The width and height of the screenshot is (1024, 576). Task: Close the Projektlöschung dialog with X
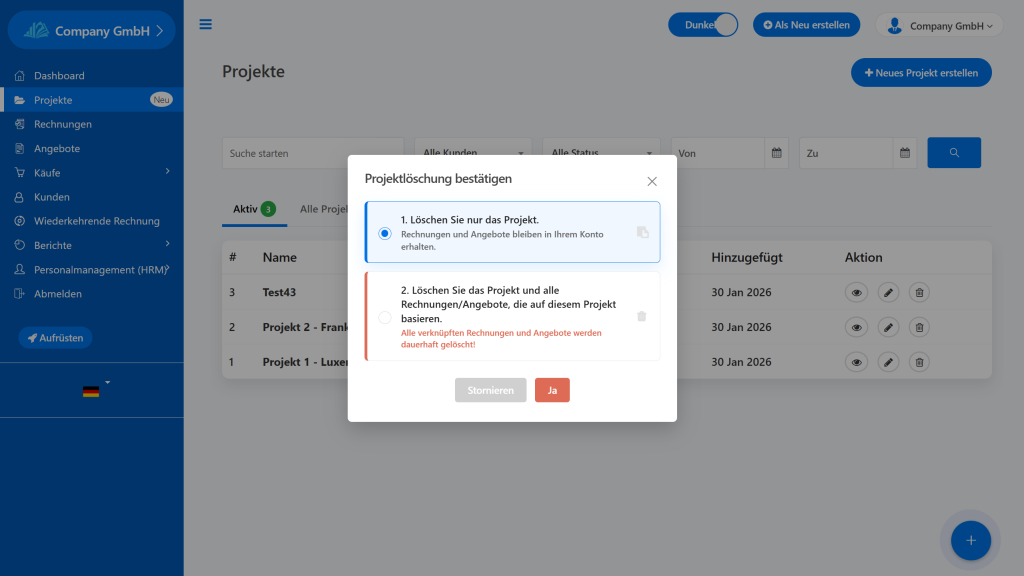[x=652, y=181]
